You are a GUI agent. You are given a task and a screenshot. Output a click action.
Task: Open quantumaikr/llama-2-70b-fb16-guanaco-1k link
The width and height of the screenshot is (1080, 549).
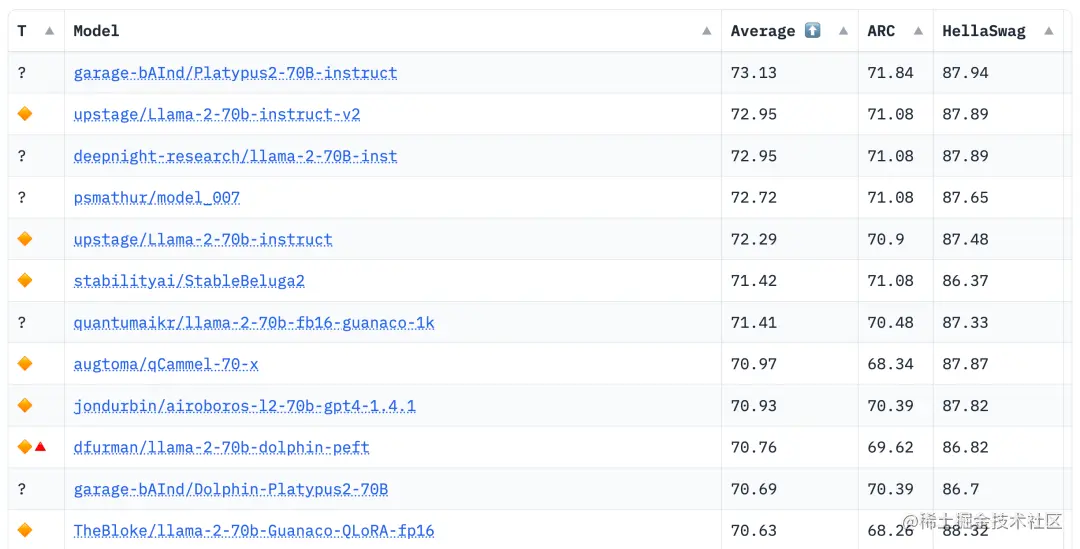(x=254, y=323)
